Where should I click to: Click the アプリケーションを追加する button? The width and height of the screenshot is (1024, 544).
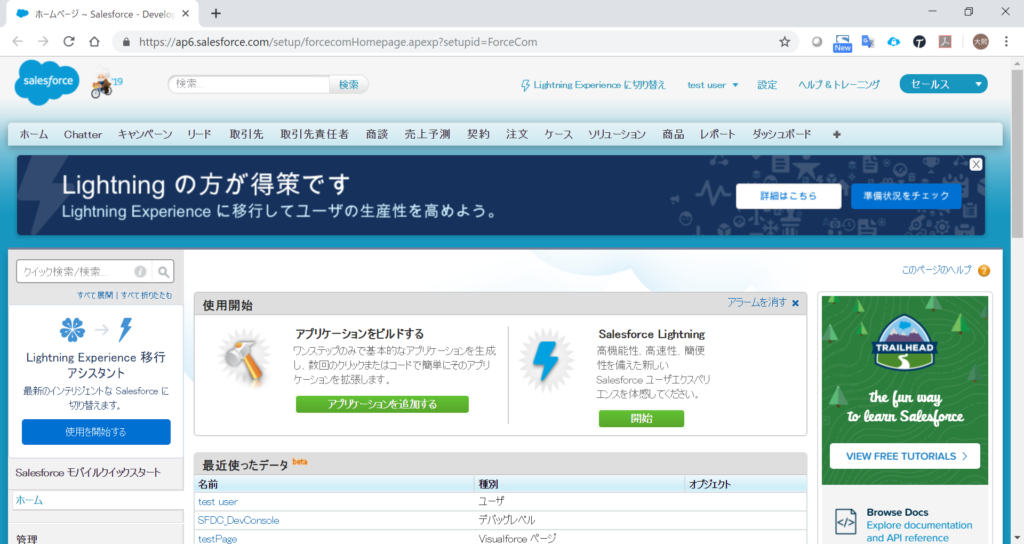[x=382, y=404]
